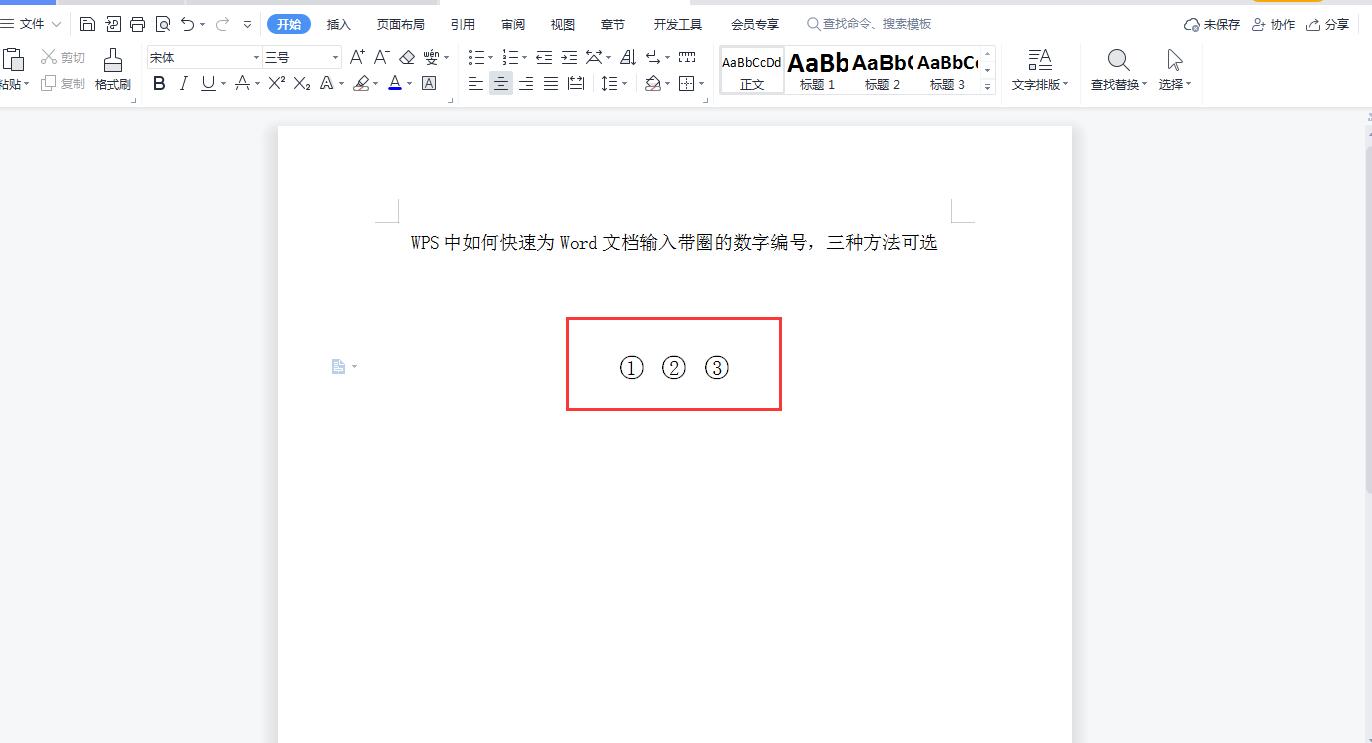
Task: Toggle strikethrough formatting
Action: pos(241,84)
